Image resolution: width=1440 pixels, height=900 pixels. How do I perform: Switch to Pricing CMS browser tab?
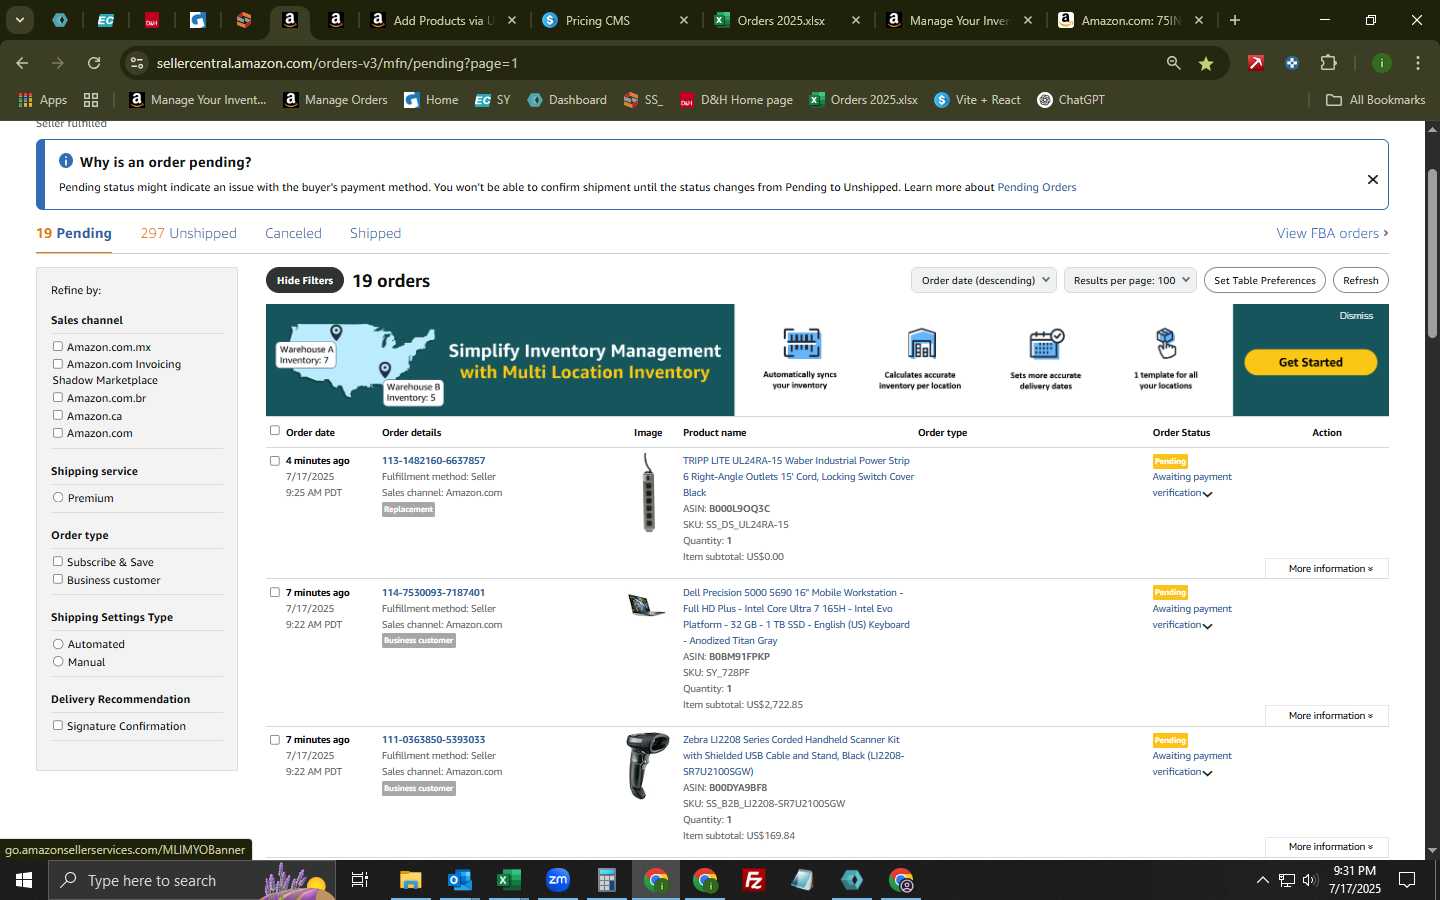[x=615, y=20]
